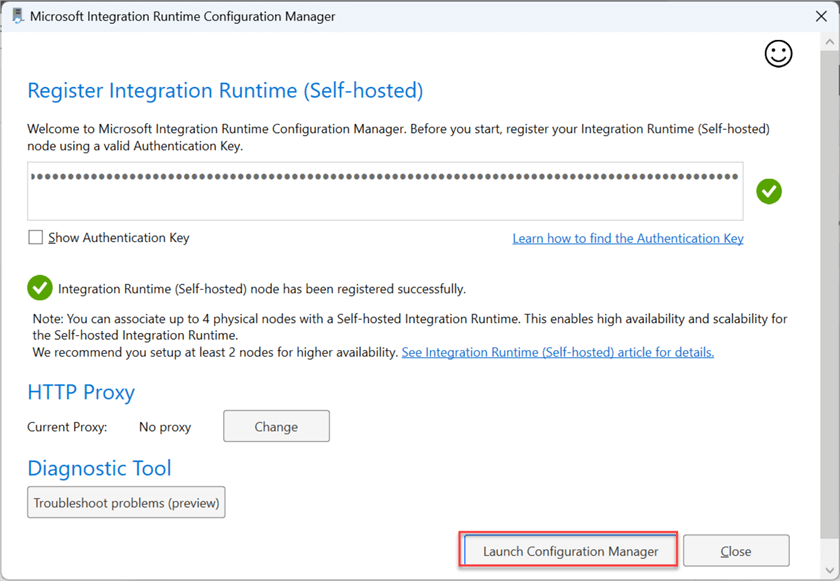Close the window using title bar X
This screenshot has width=840, height=581.
coord(821,16)
